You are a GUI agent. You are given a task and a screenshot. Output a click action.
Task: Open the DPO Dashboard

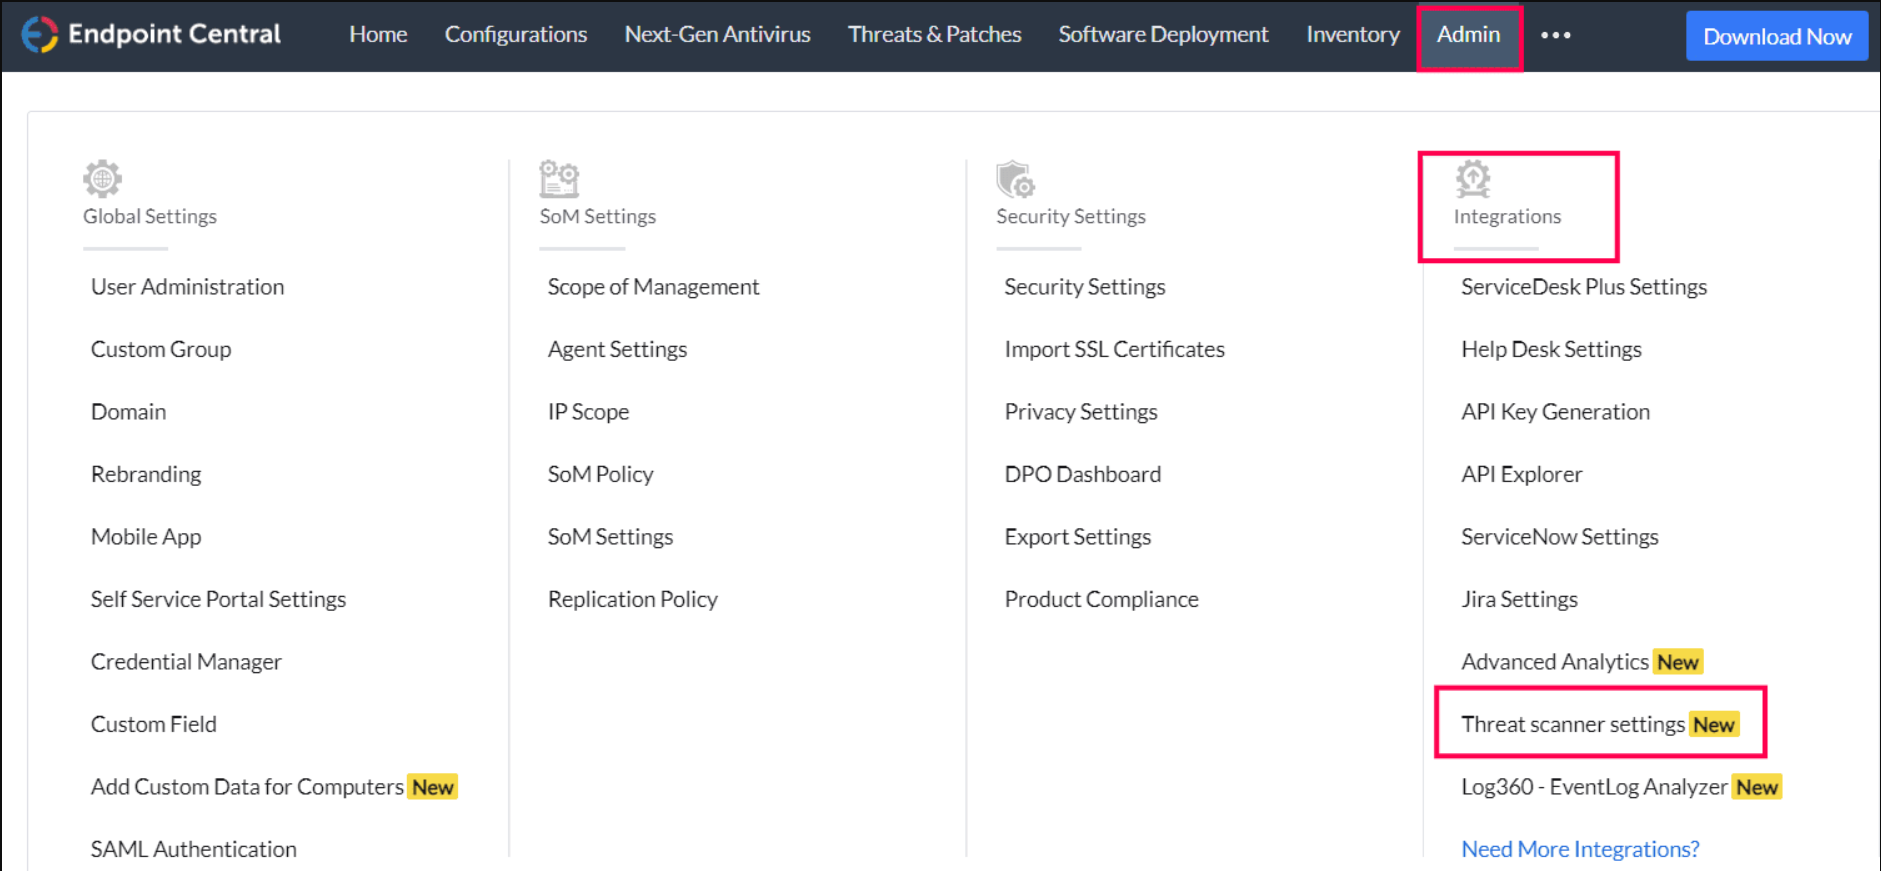1082,474
